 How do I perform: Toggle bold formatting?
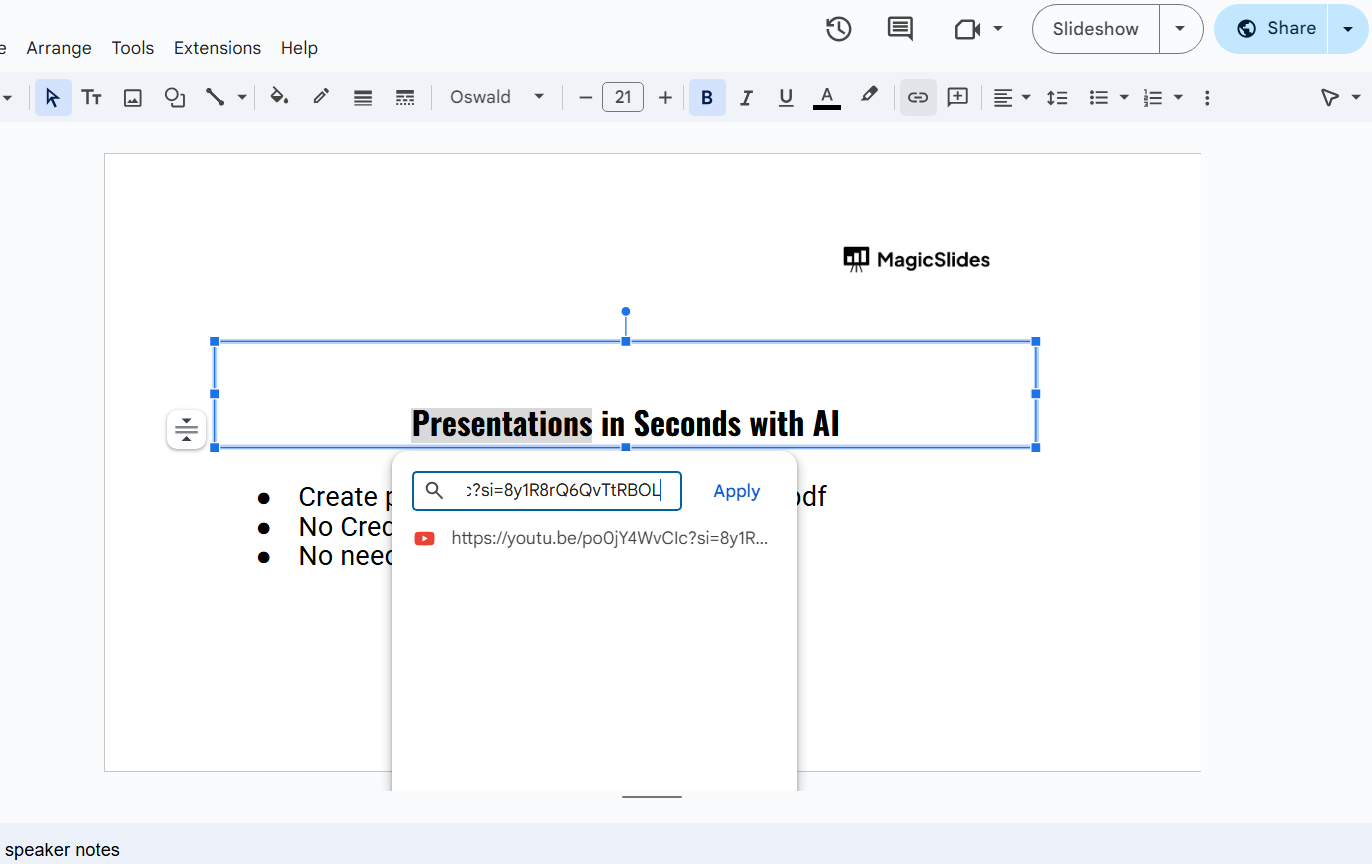707,97
